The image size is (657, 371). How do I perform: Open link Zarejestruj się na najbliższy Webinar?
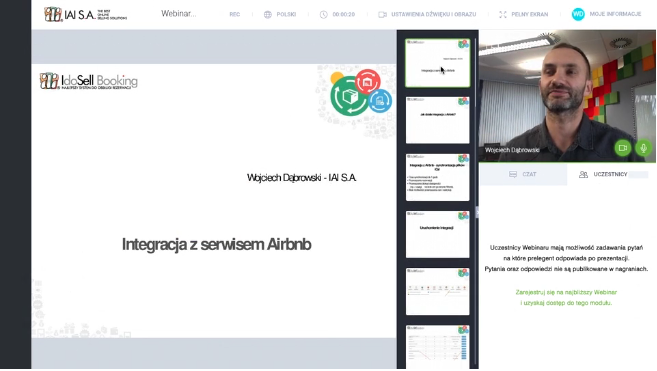coord(566,292)
